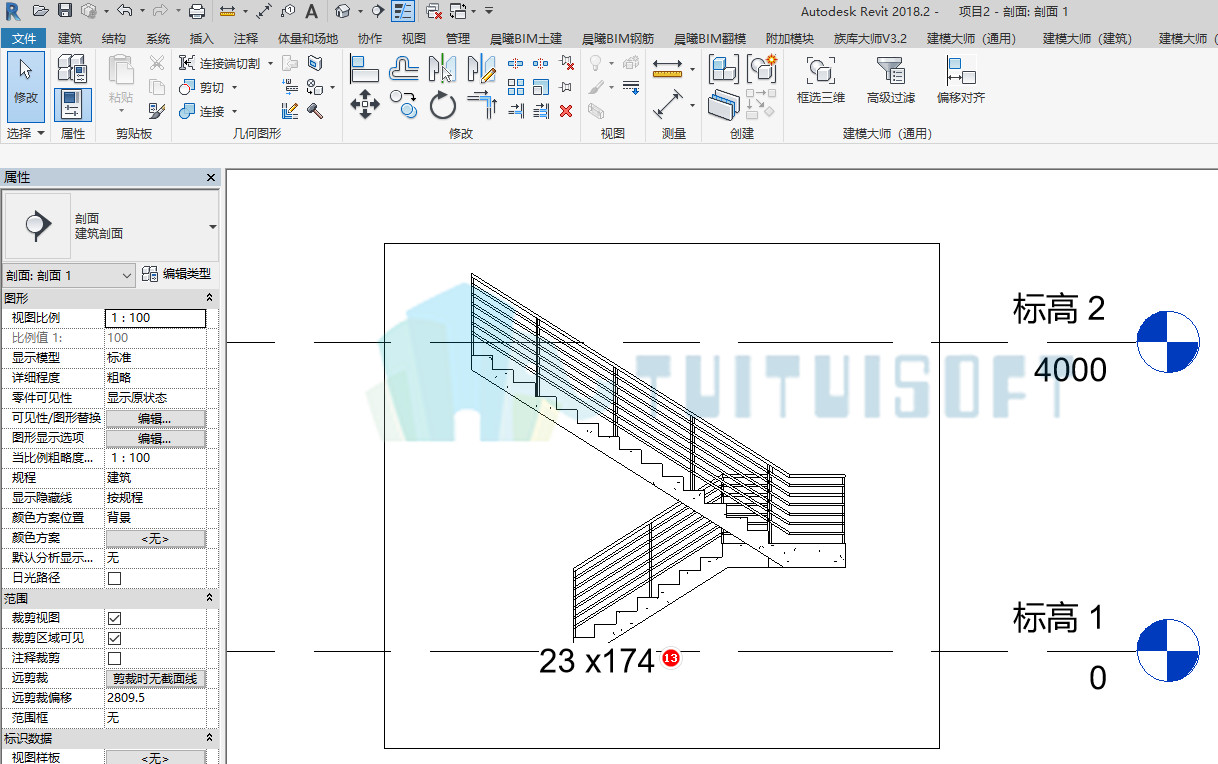This screenshot has width=1218, height=764.
Task: Enable the 注释裁剪 checkbox
Action: [114, 658]
